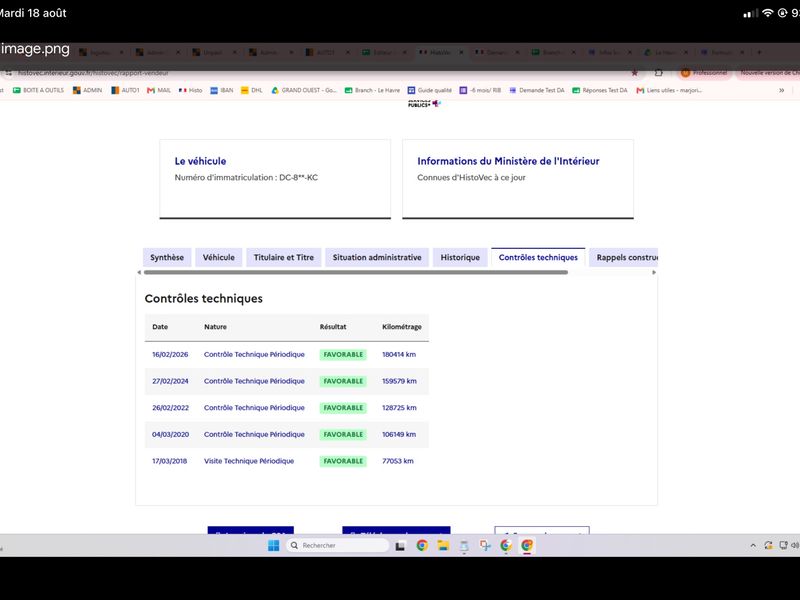Click the date 16/02/2026
This screenshot has height=600, width=800.
pos(170,355)
